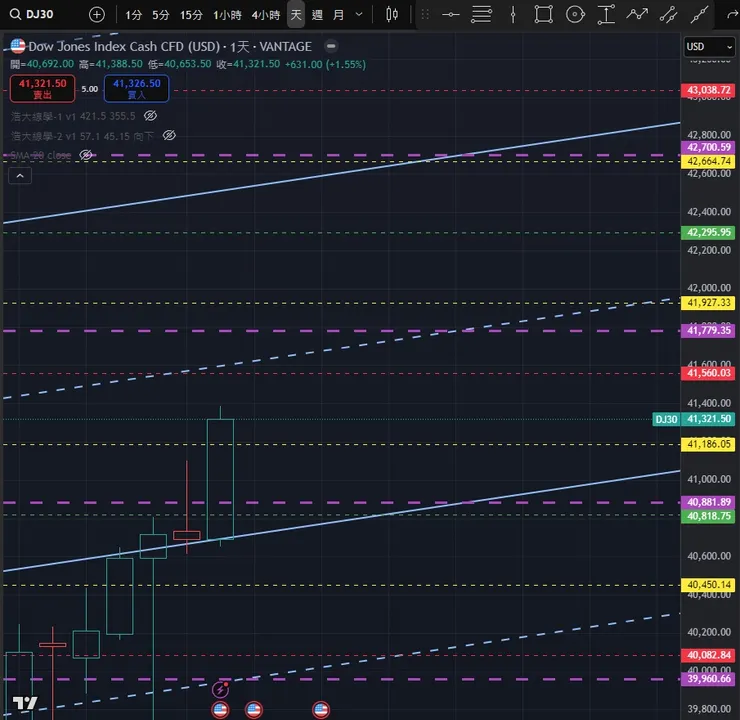Click the 41,186.05 yellow price label
The image size is (740, 720).
point(708,444)
